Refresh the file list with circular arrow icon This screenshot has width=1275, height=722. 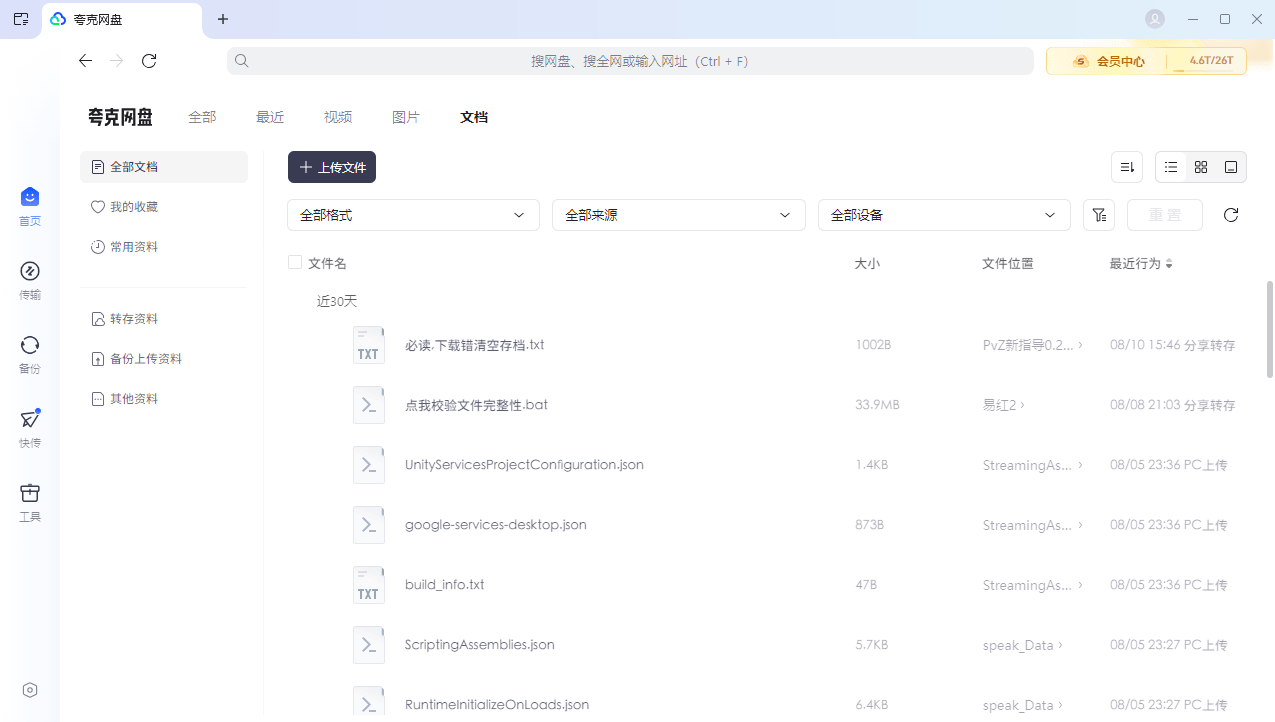tap(1230, 214)
